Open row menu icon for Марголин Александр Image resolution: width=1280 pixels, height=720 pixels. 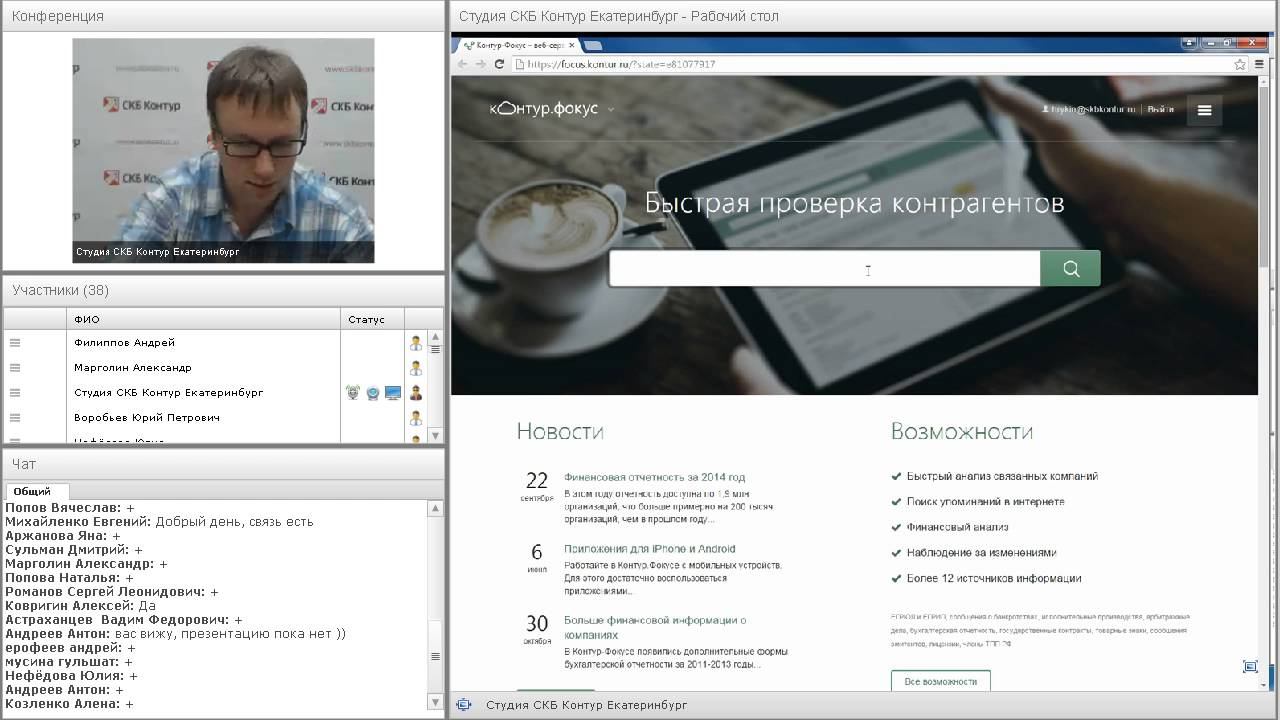[x=15, y=368]
